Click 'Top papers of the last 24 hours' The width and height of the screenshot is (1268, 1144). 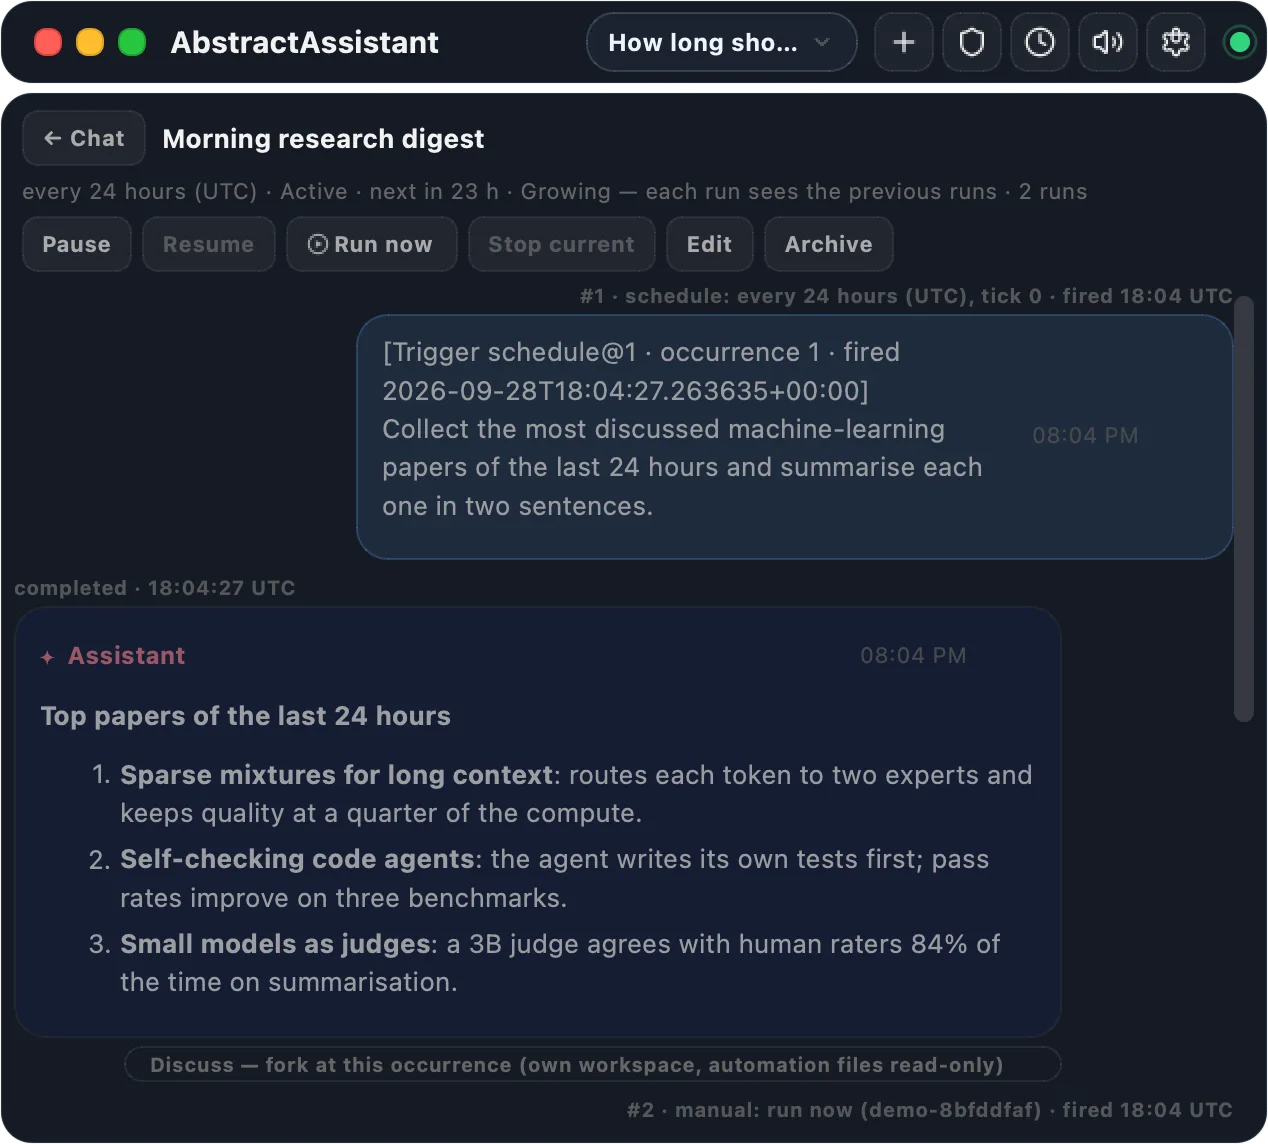click(x=246, y=716)
